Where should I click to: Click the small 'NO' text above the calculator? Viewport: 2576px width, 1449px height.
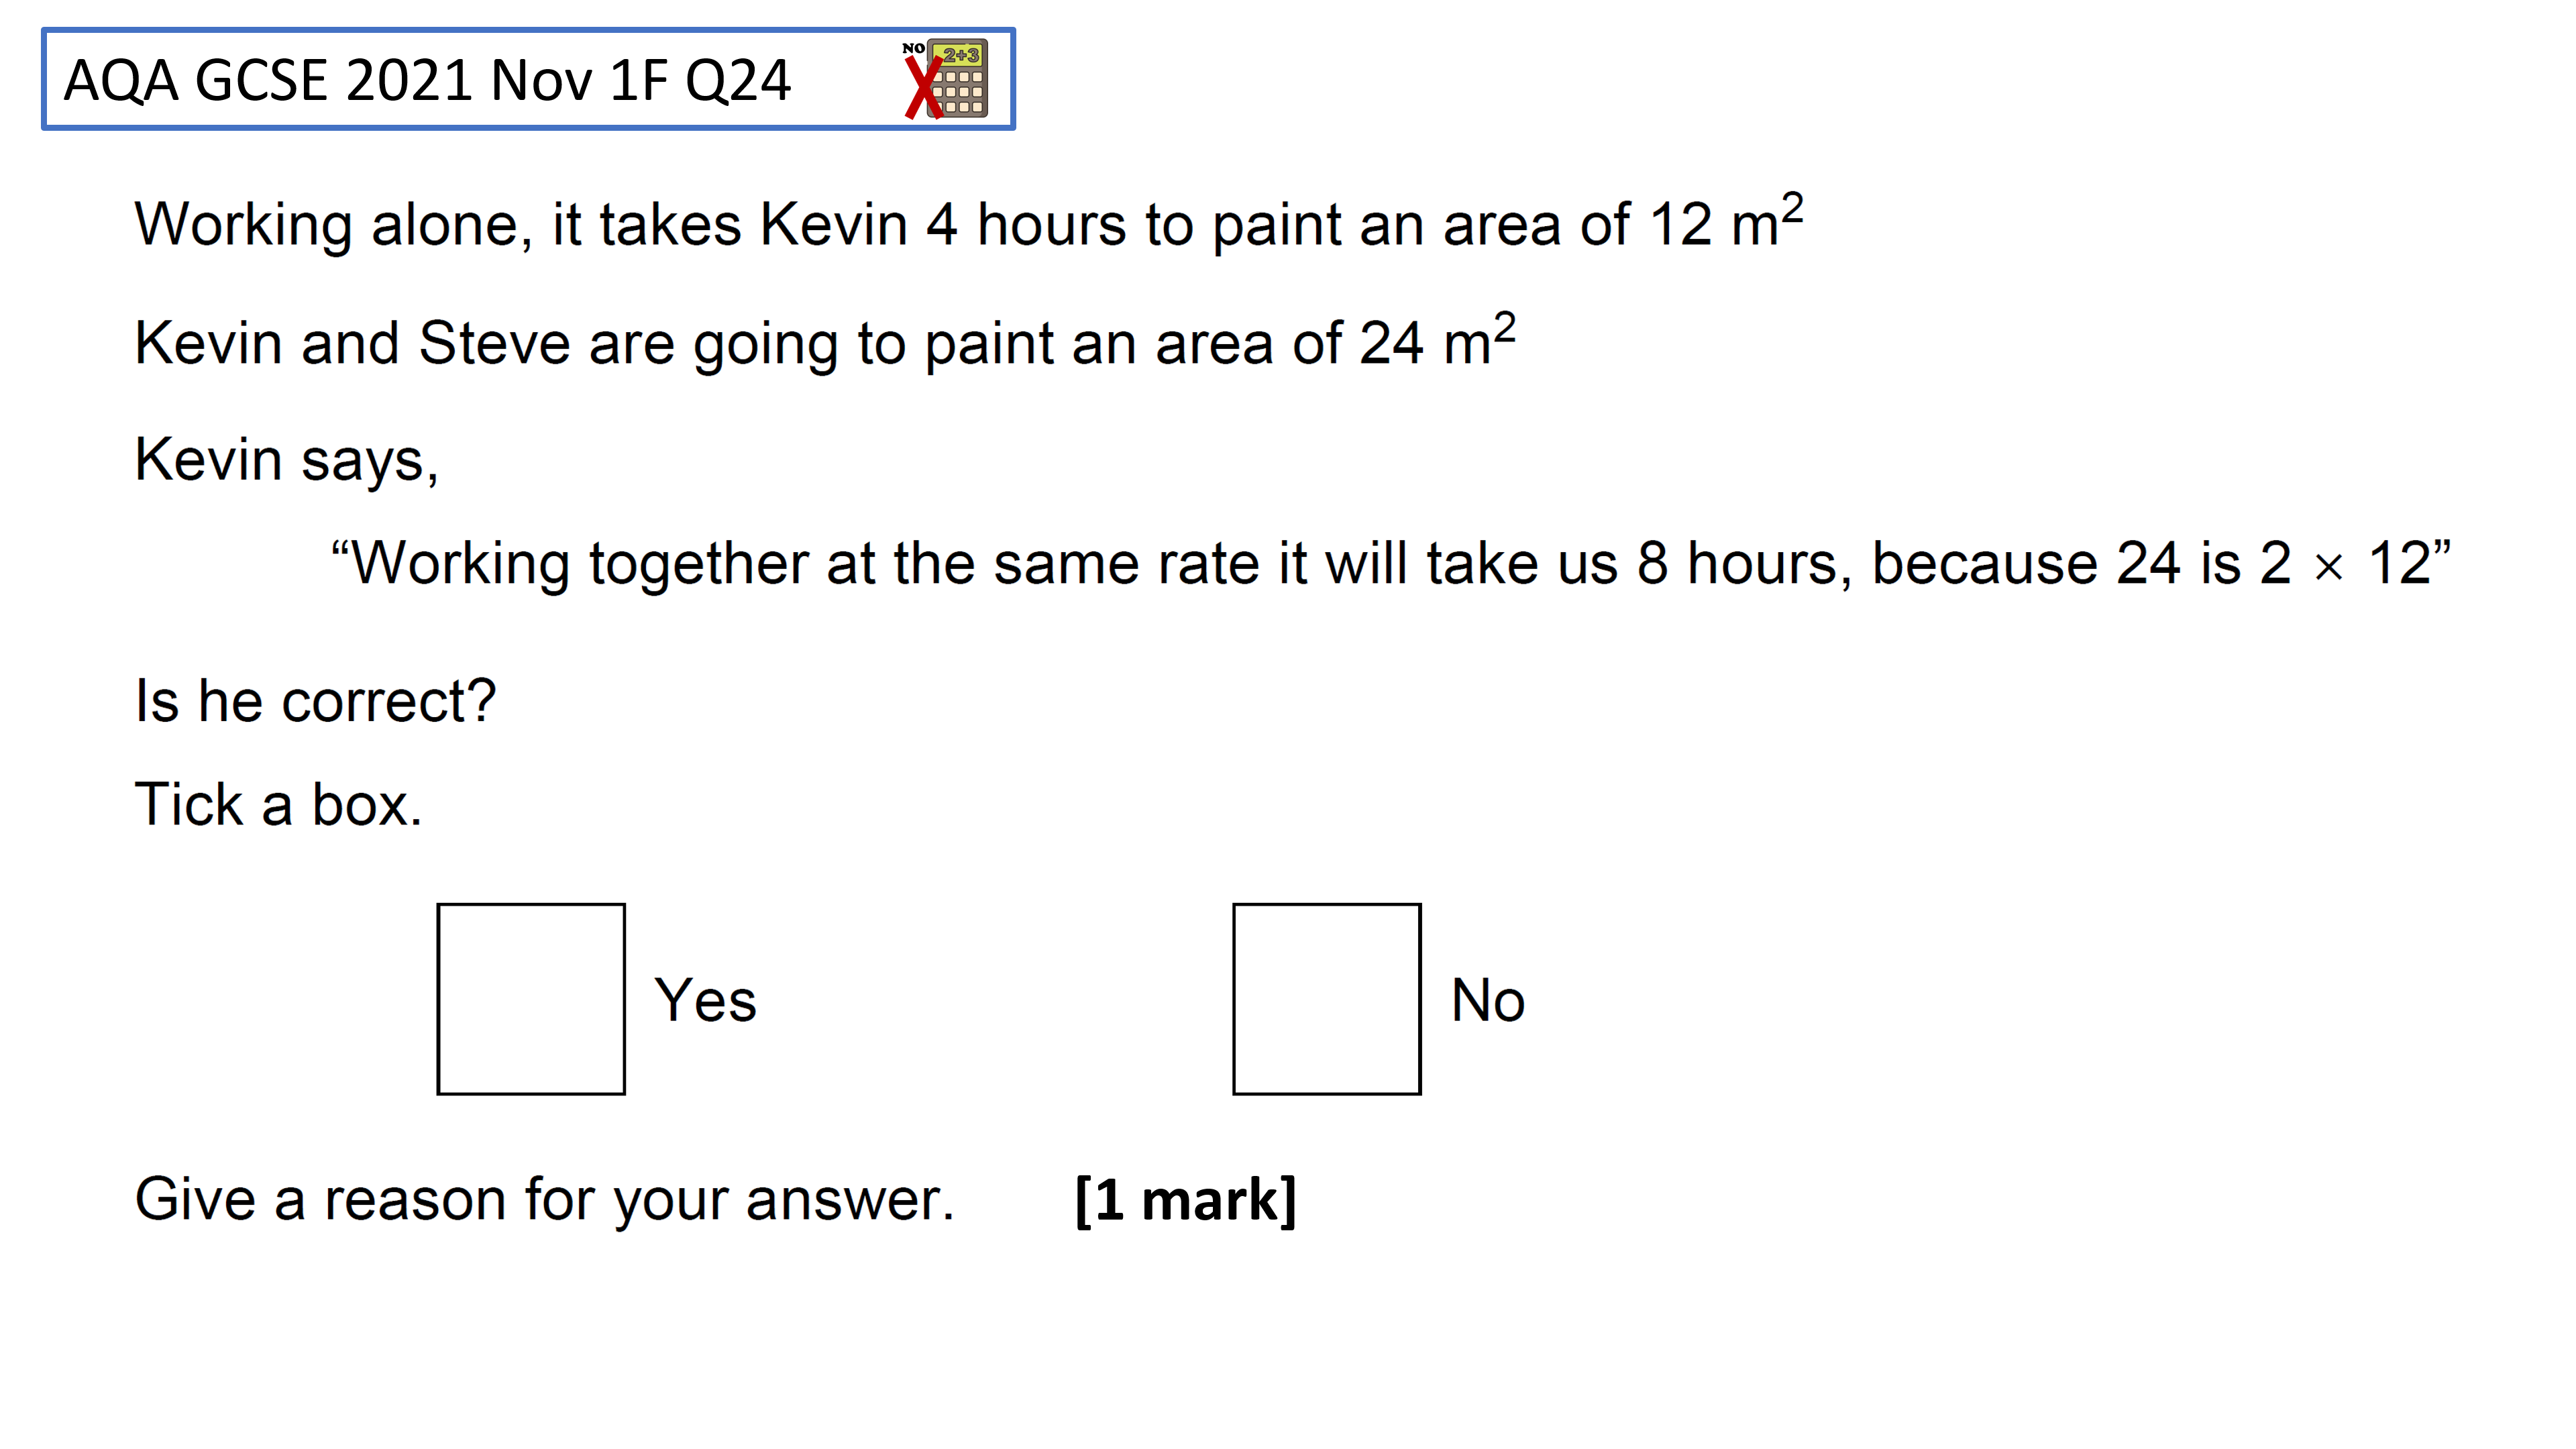913,48
